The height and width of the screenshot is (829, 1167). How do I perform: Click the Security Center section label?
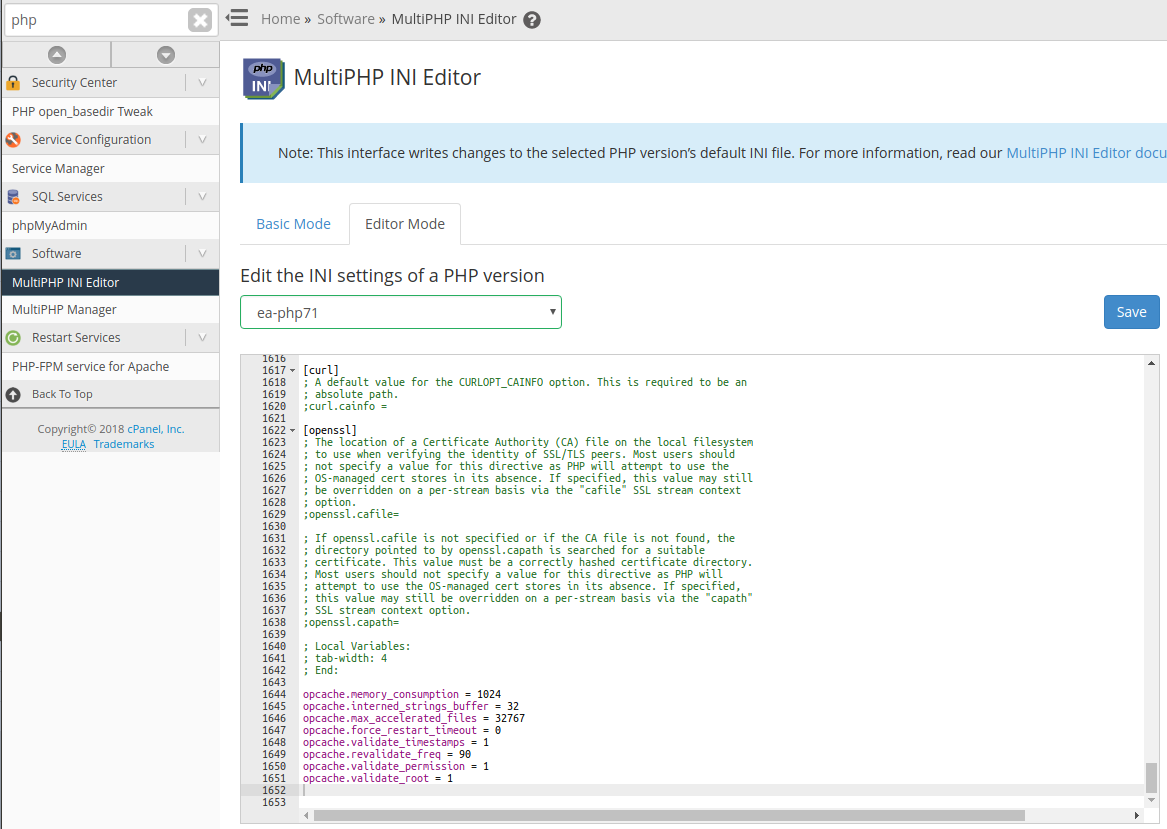click(x=74, y=83)
